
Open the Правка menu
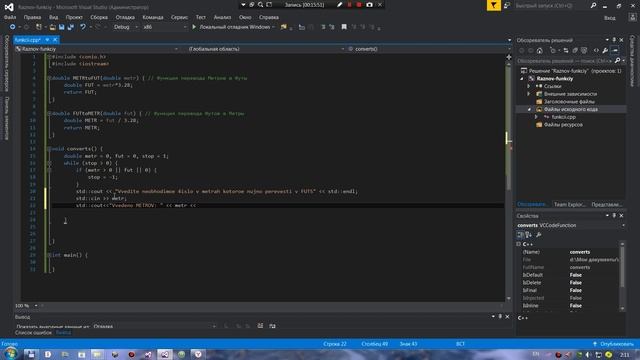pos(32,17)
